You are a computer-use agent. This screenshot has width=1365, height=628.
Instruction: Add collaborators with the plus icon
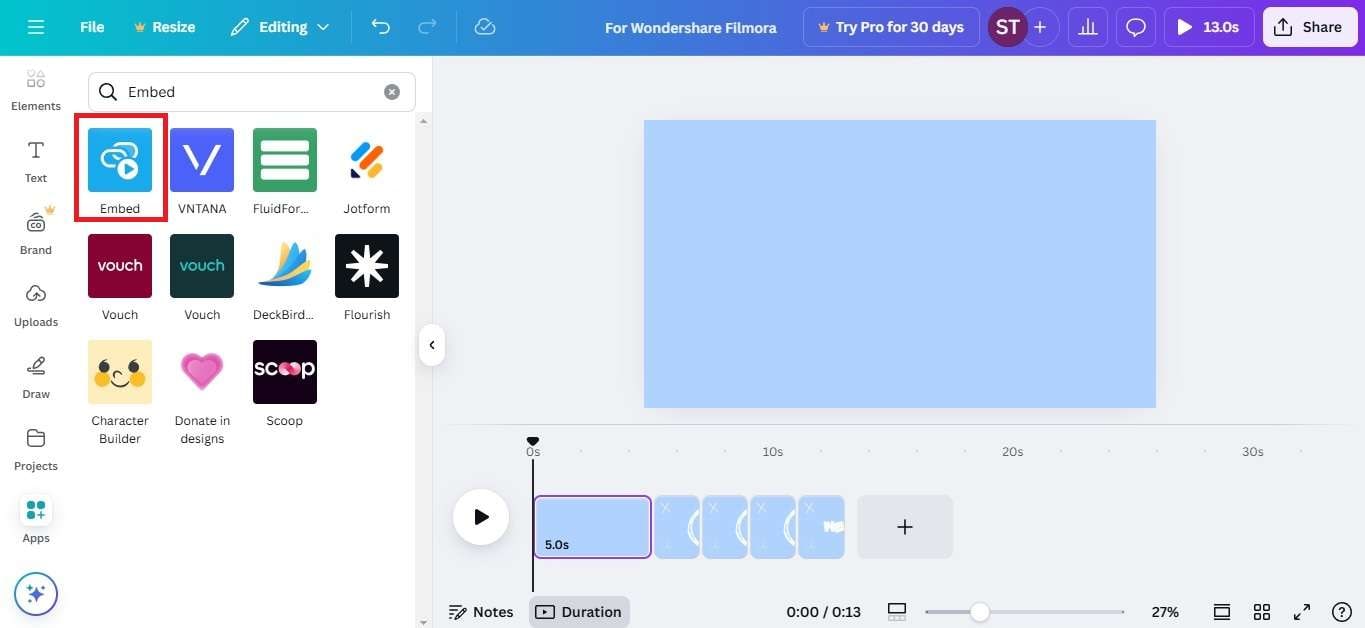pyautogui.click(x=1040, y=27)
